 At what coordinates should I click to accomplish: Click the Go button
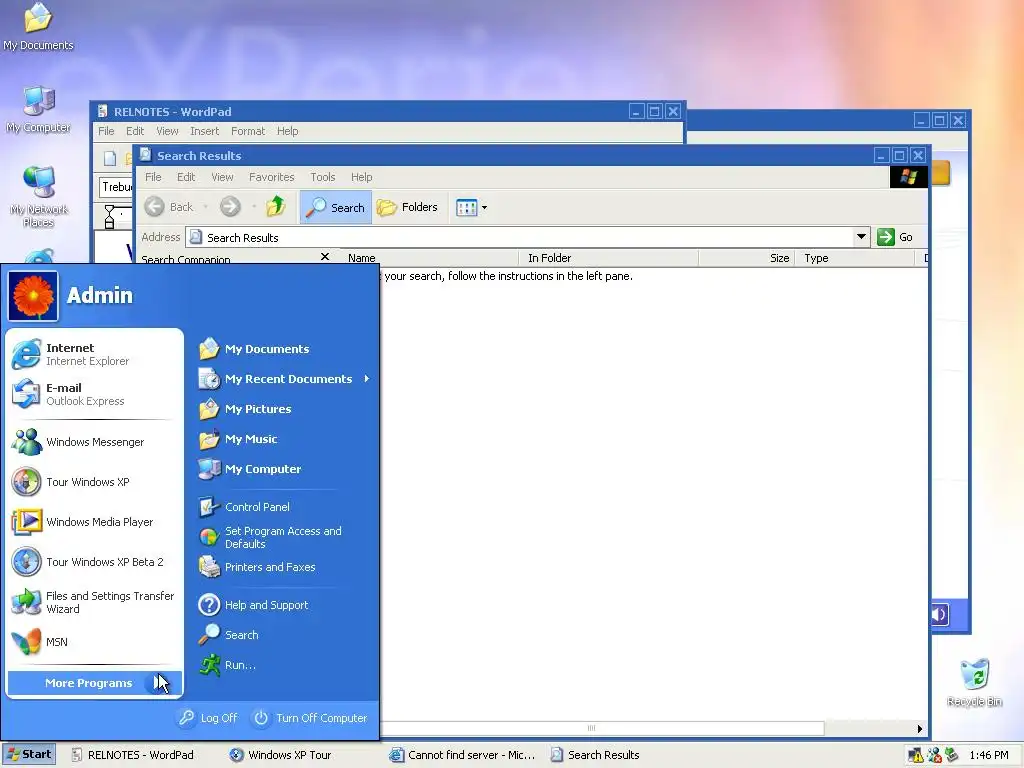895,237
